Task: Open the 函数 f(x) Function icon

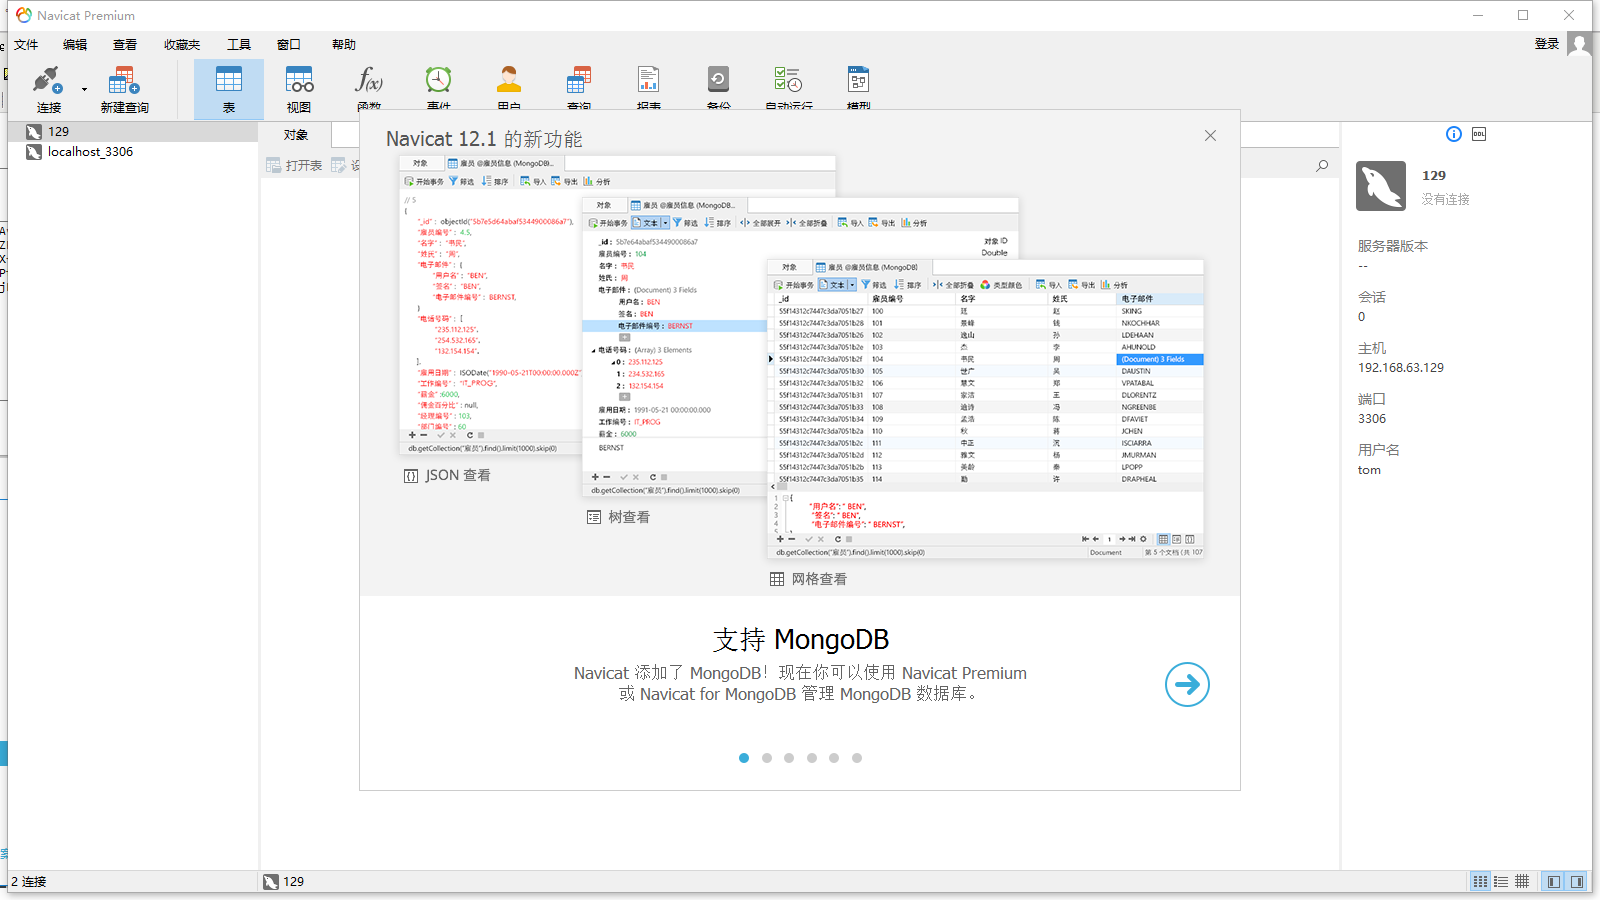Action: coord(369,89)
